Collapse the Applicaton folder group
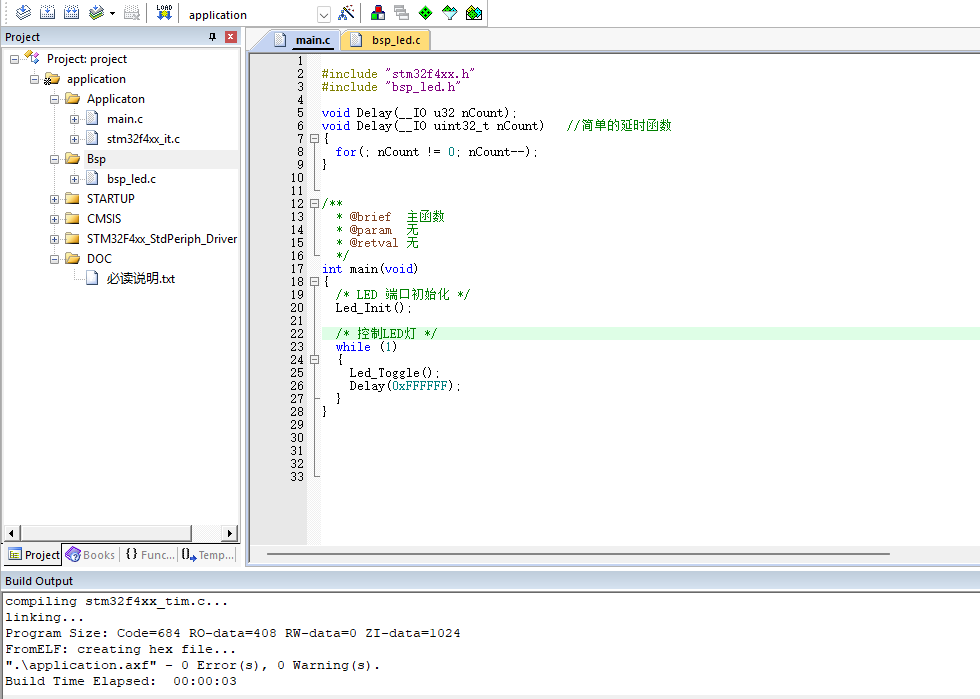Image resolution: width=980 pixels, height=699 pixels. [54, 99]
